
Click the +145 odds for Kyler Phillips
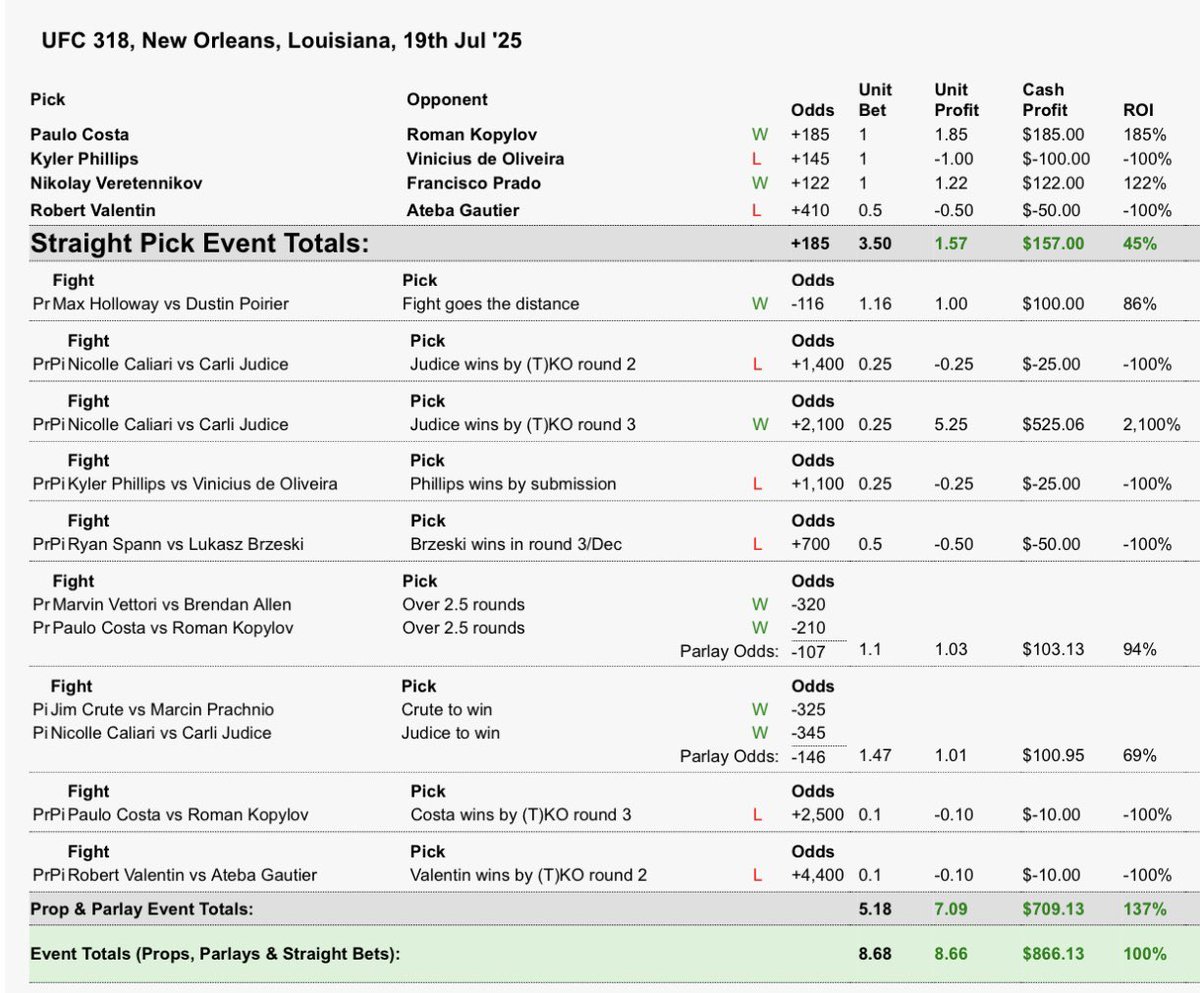click(x=812, y=158)
